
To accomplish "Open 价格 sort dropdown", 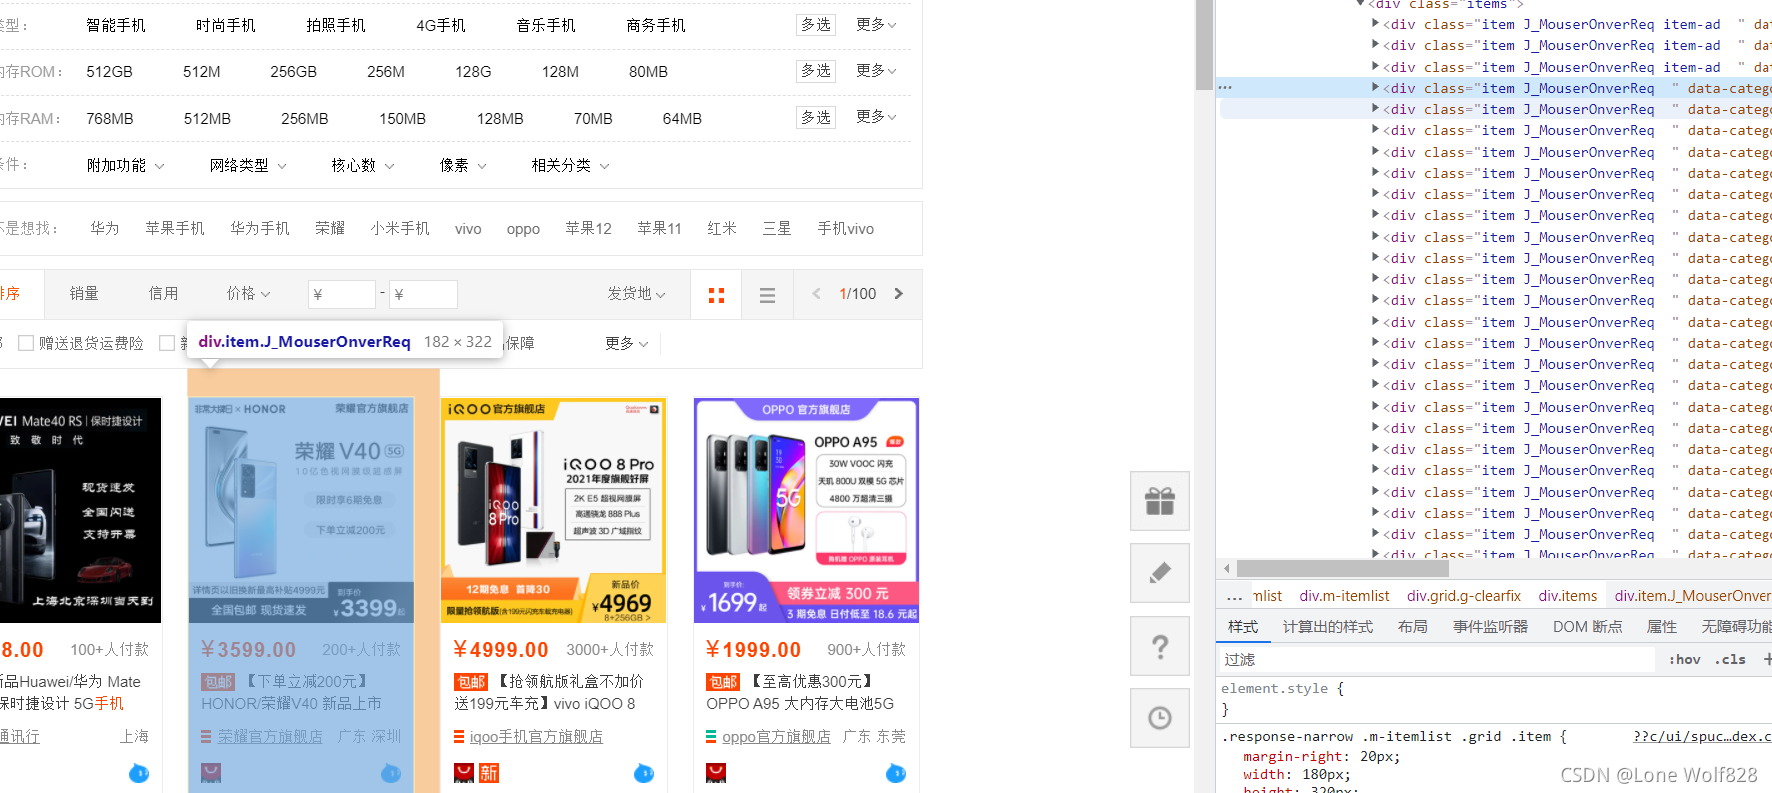I will [x=249, y=293].
